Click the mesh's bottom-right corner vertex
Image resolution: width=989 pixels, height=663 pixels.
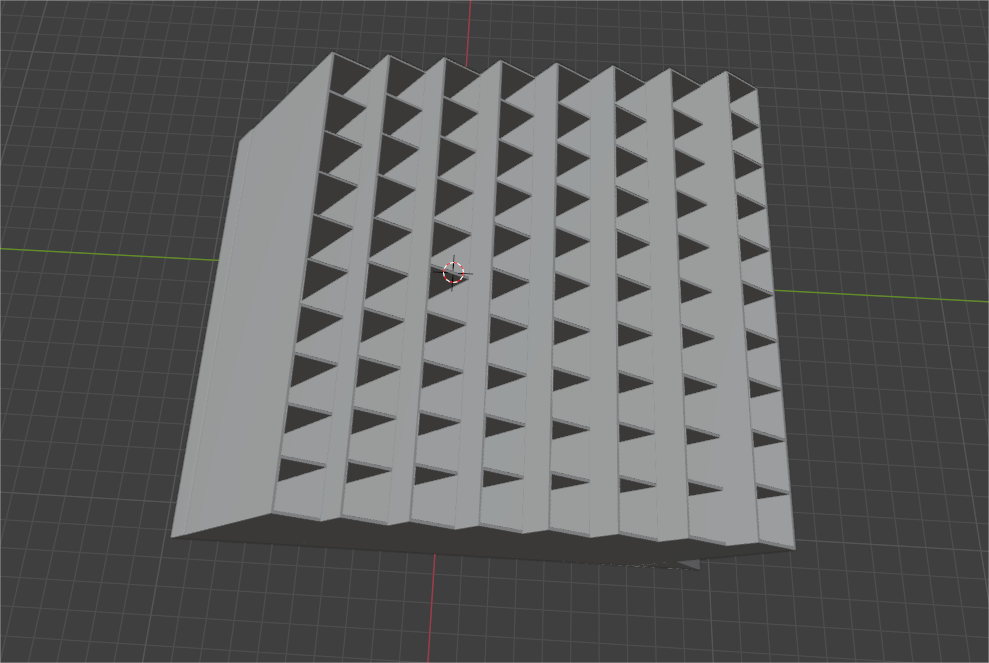point(795,548)
